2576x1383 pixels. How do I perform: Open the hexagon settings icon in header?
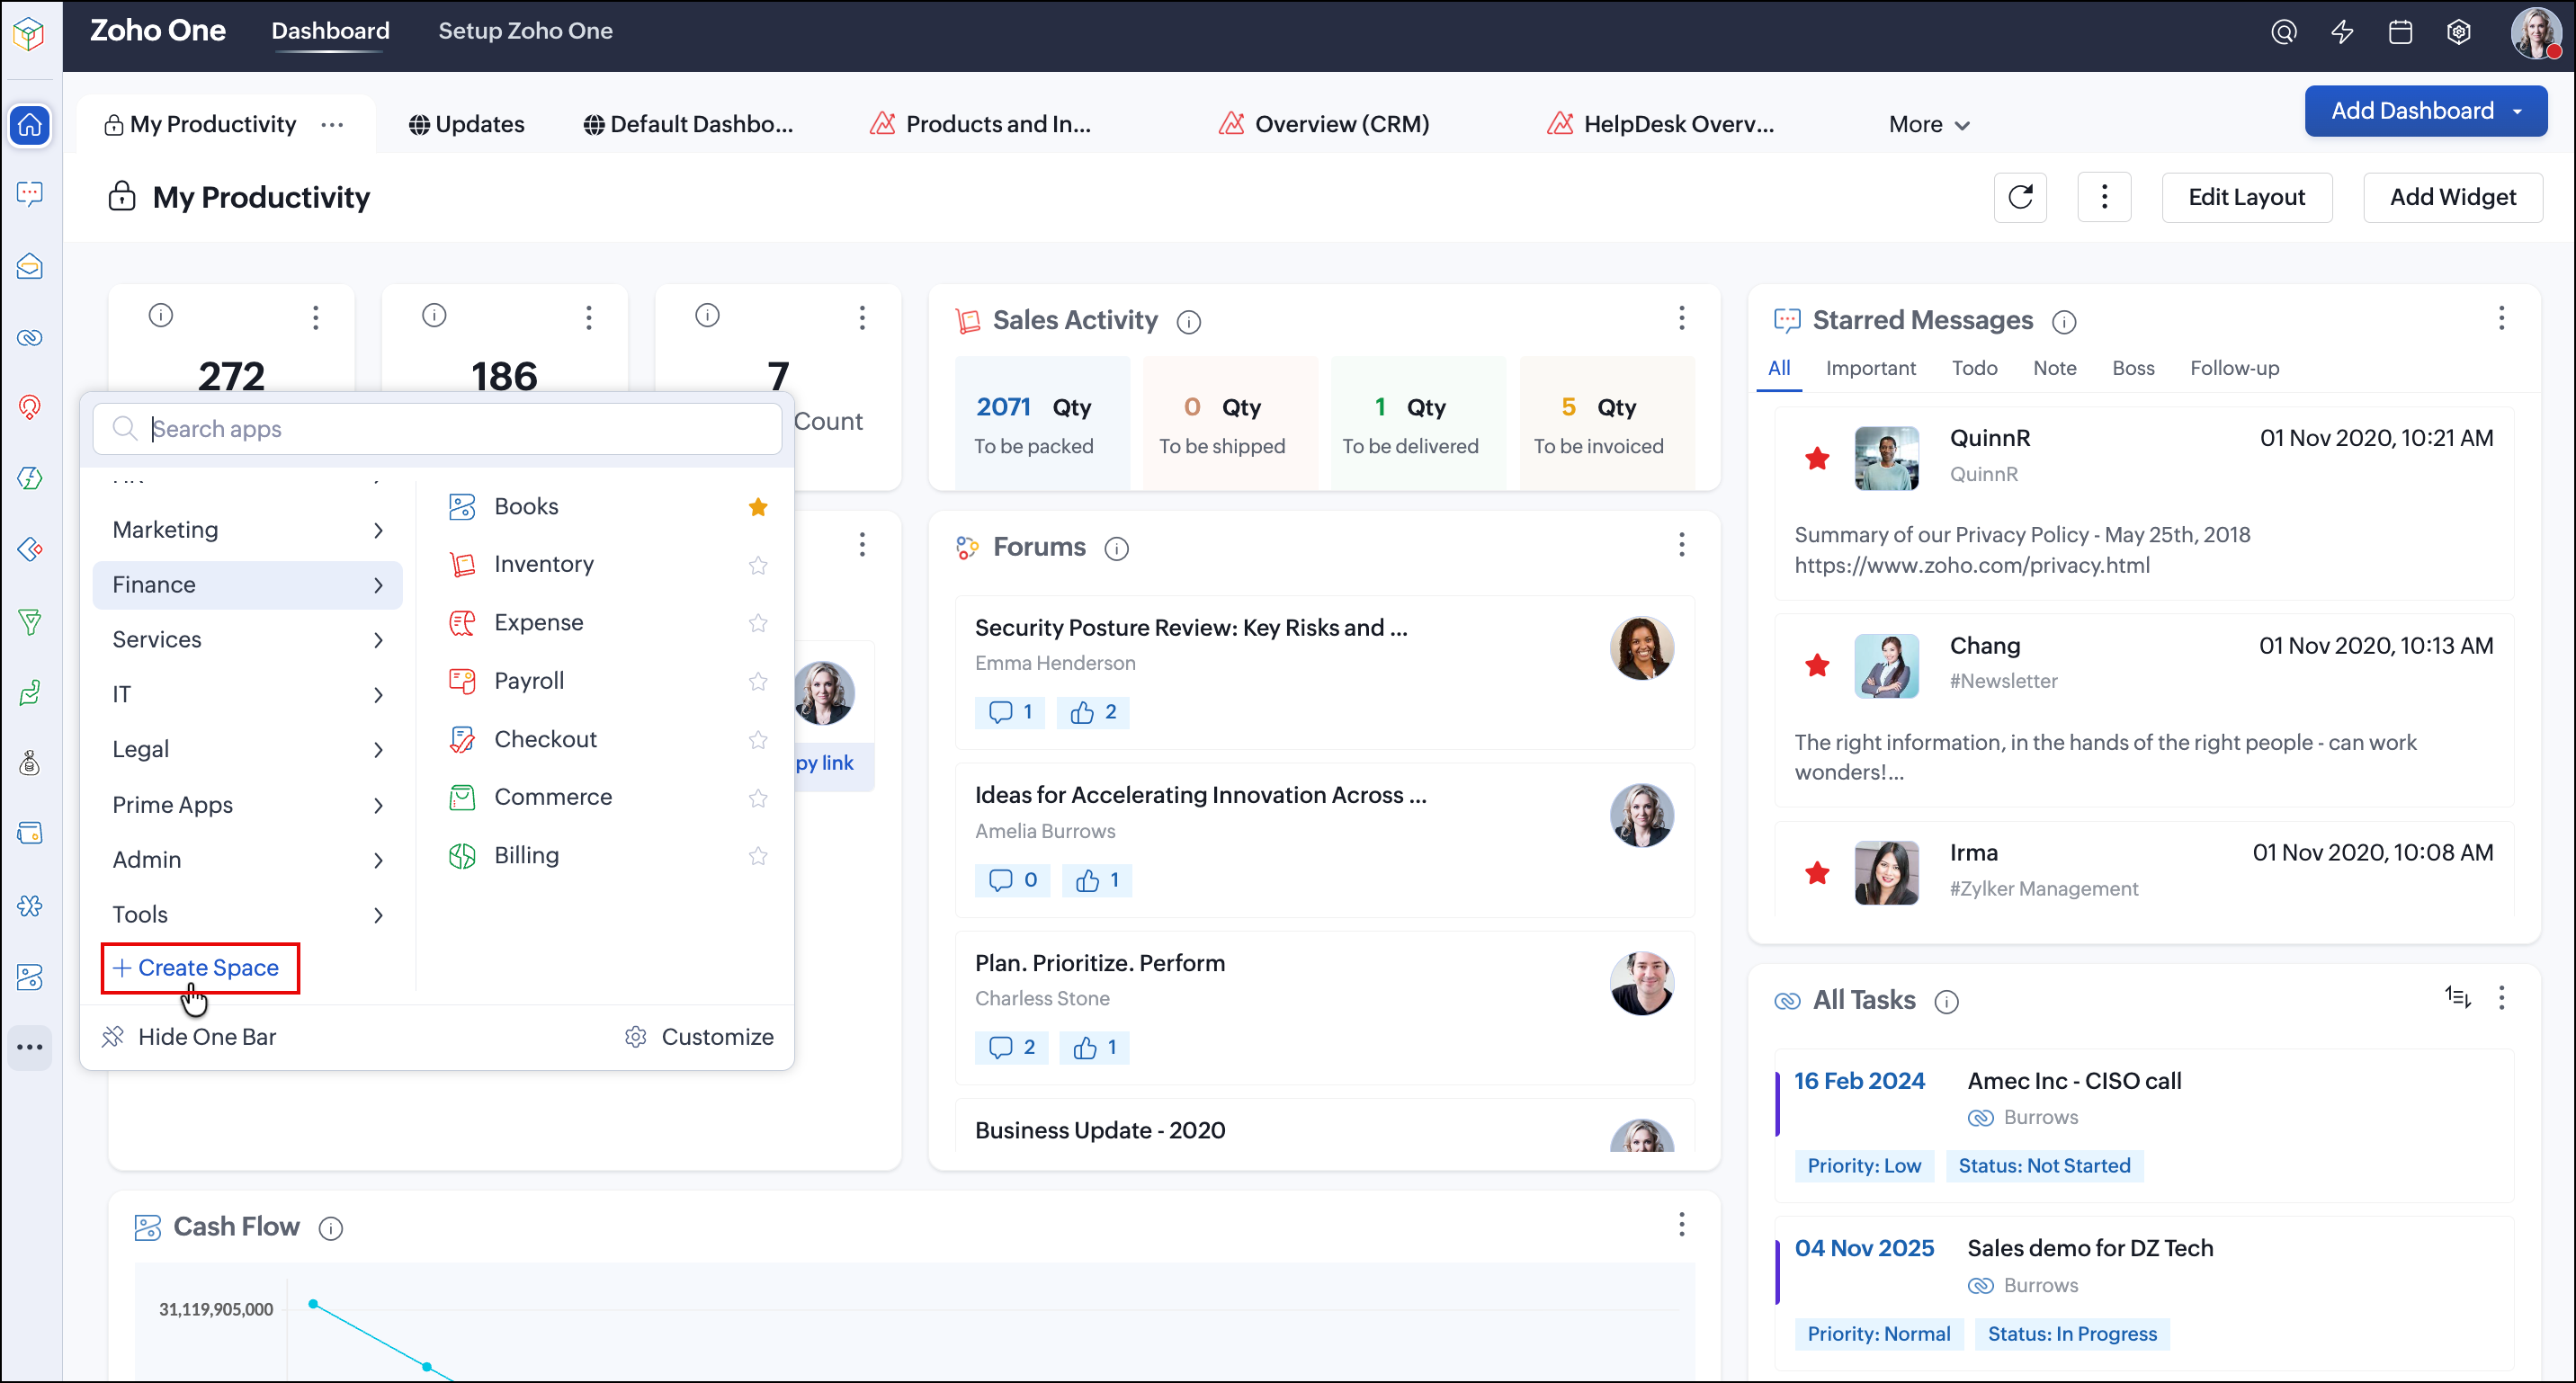pos(2459,32)
